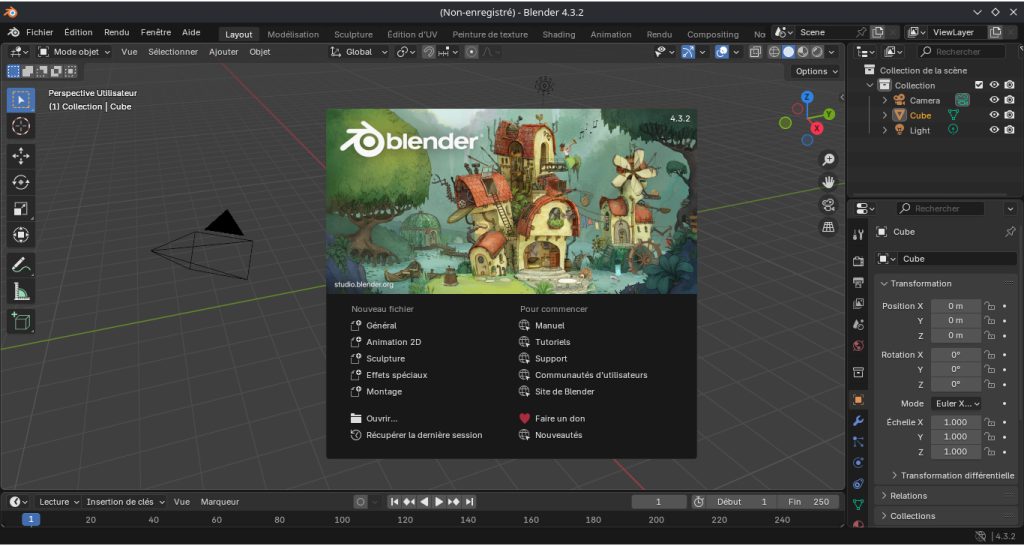Select the Rotate tool
The width and height of the screenshot is (1024, 546).
pyautogui.click(x=21, y=182)
